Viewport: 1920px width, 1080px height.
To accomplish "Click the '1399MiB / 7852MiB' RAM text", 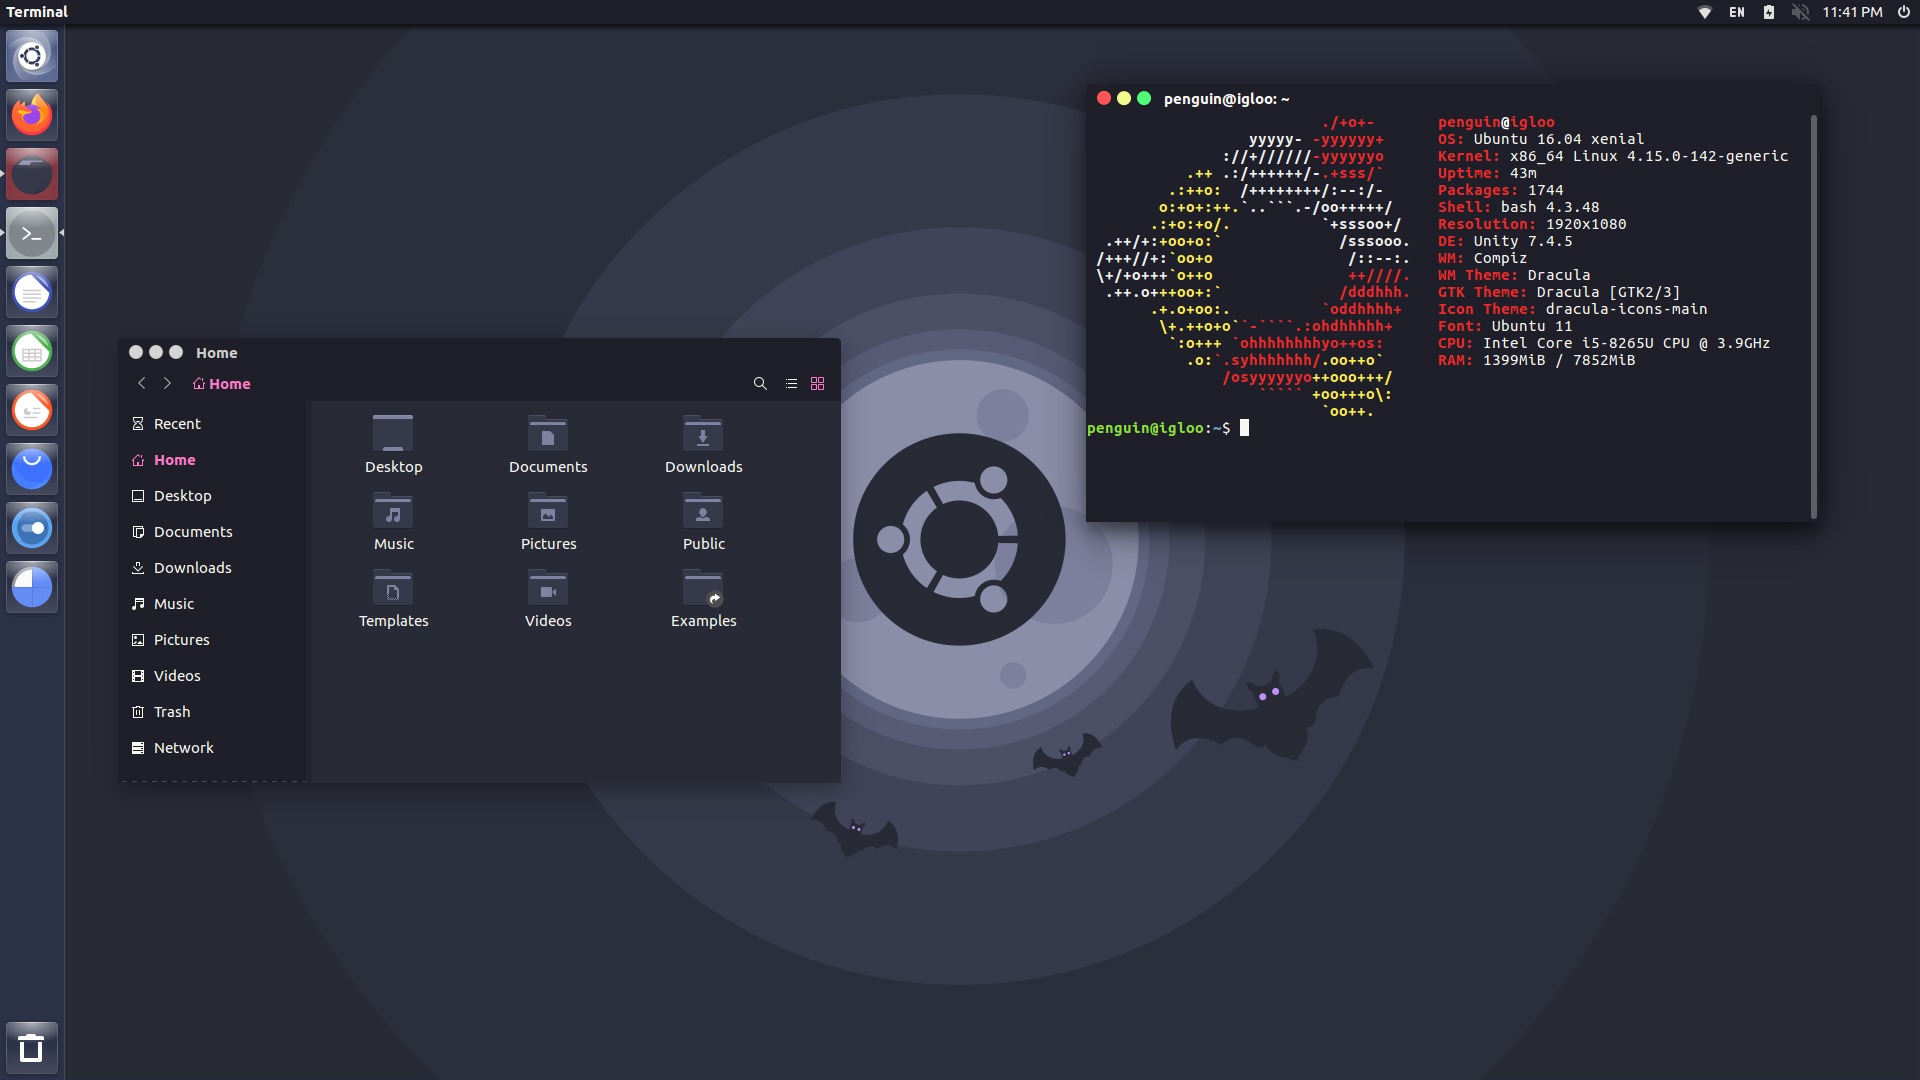I will click(x=1559, y=360).
